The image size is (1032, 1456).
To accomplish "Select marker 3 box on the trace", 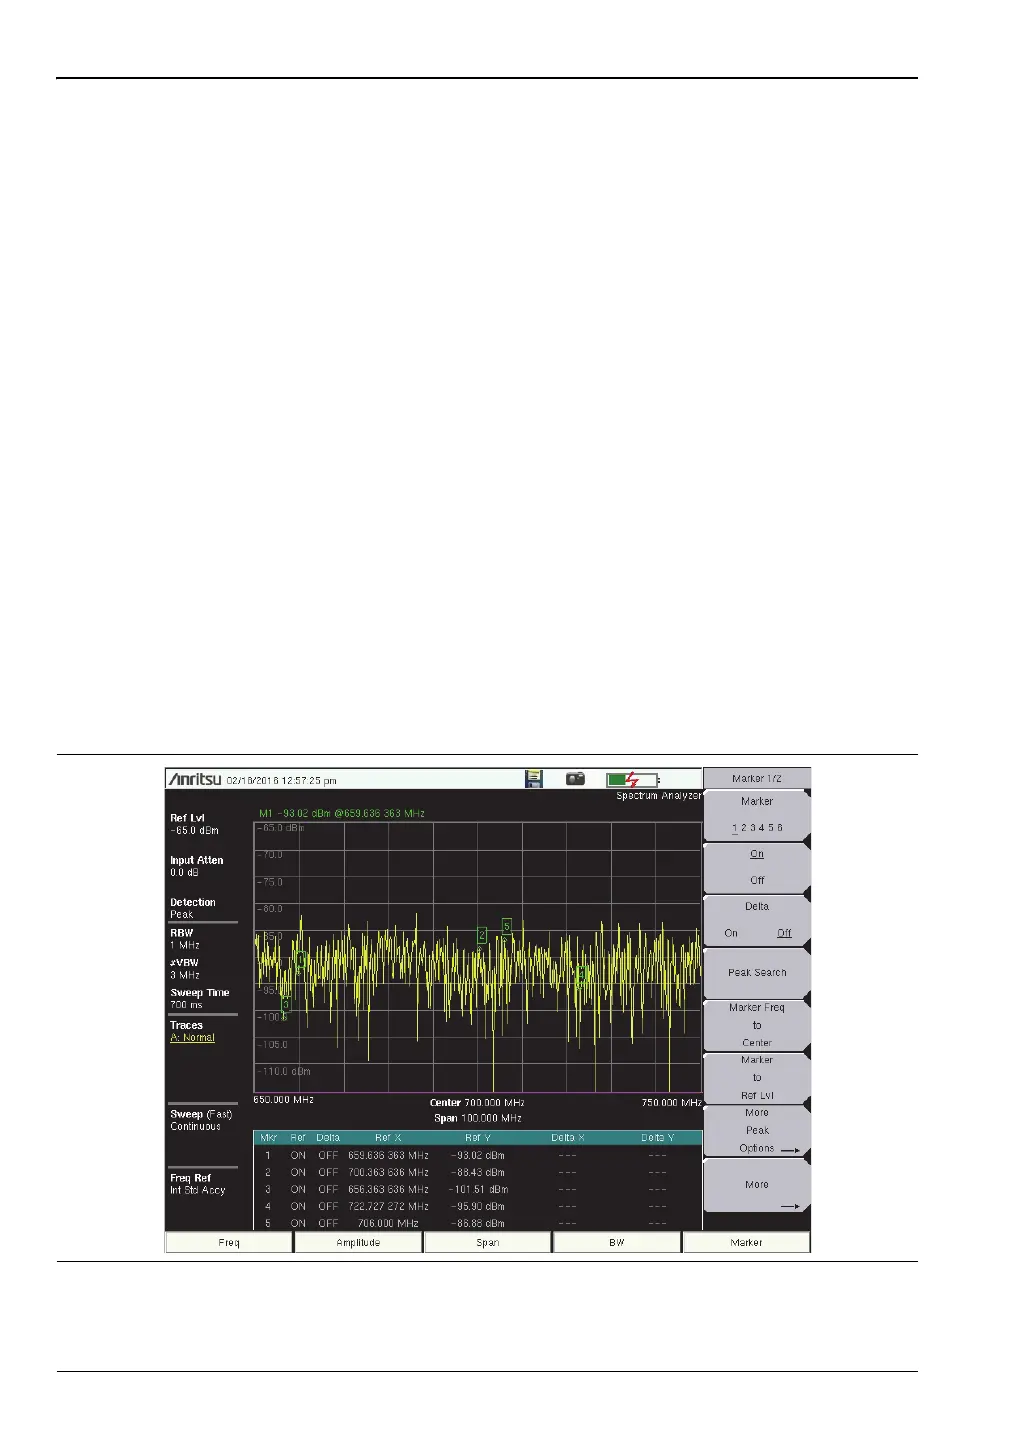I will click(x=285, y=1003).
